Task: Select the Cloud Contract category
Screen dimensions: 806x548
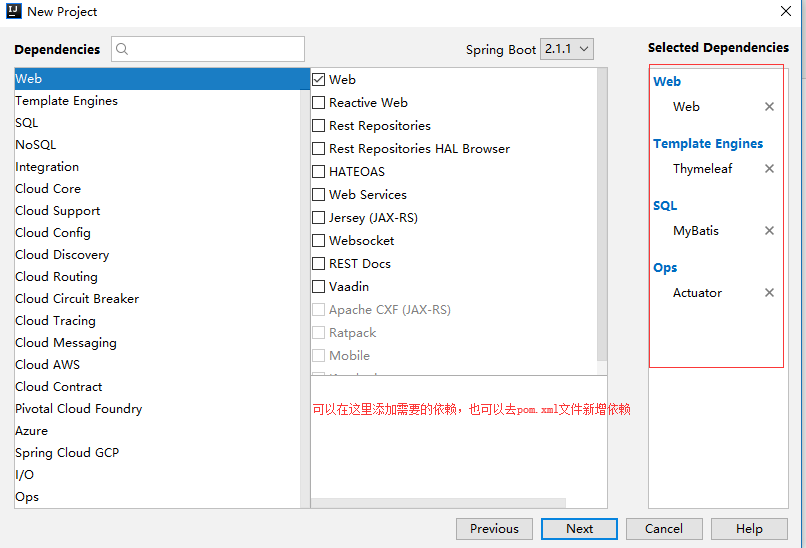Action: point(157,387)
